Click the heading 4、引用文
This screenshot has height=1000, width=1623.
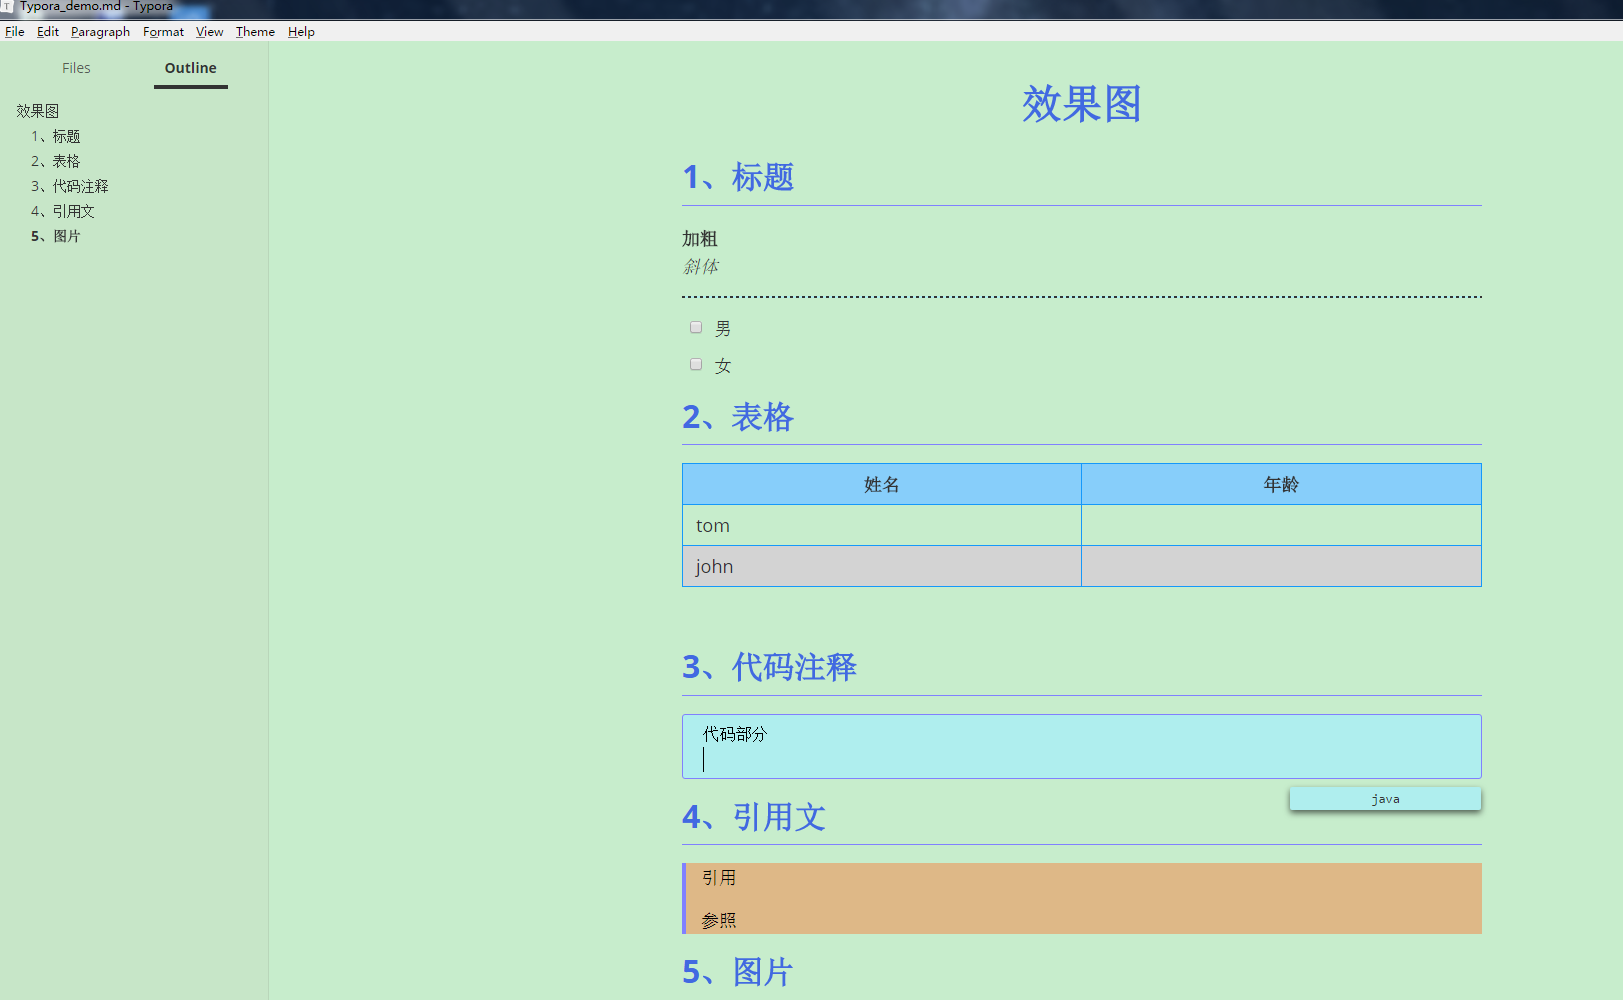tap(754, 817)
